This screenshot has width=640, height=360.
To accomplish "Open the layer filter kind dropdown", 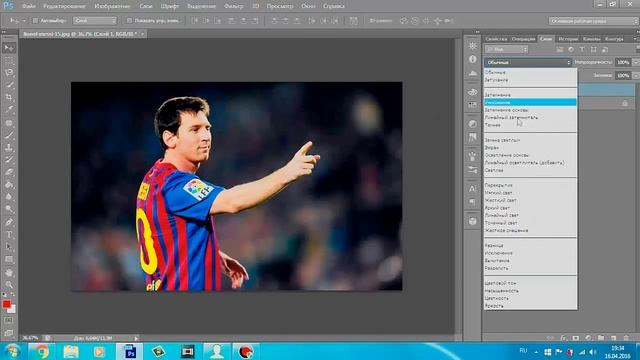I will [x=507, y=49].
